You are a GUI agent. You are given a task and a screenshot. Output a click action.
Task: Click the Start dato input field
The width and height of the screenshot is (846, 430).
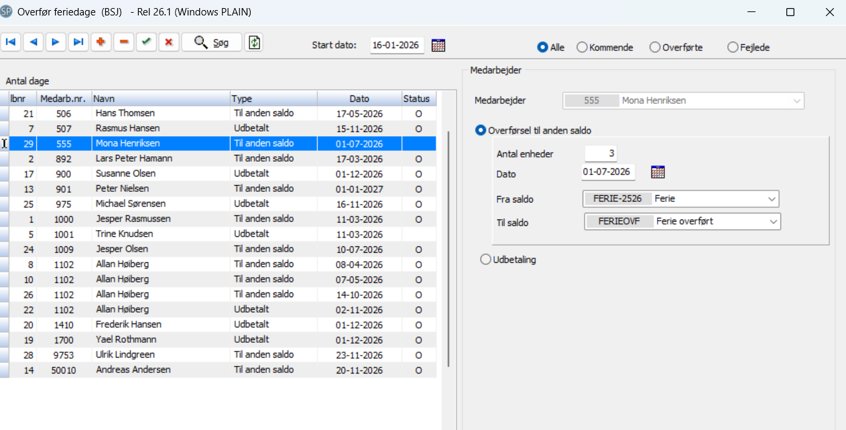tap(397, 45)
